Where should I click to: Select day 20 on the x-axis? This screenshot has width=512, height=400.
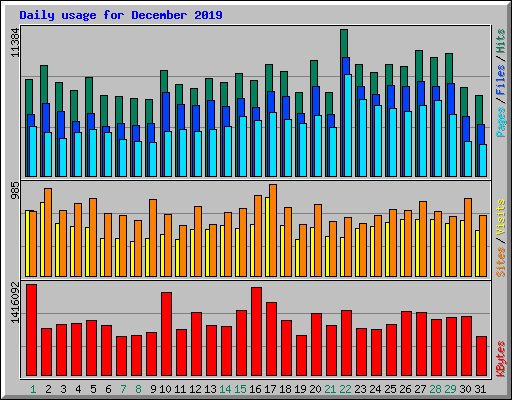coord(315,389)
